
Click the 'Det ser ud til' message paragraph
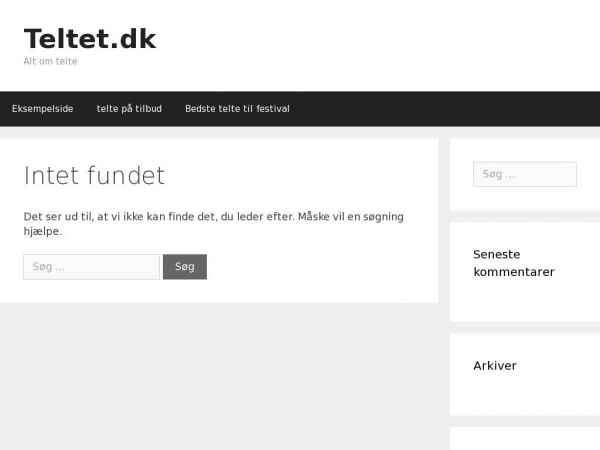pyautogui.click(x=214, y=224)
